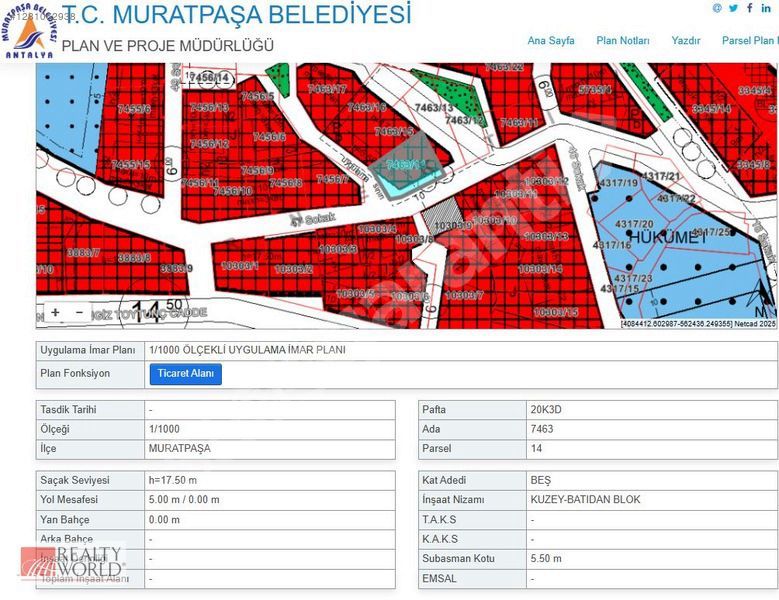This screenshot has width=779, height=600.
Task: Go to Ana Sayfa menu item
Action: pyautogui.click(x=551, y=41)
